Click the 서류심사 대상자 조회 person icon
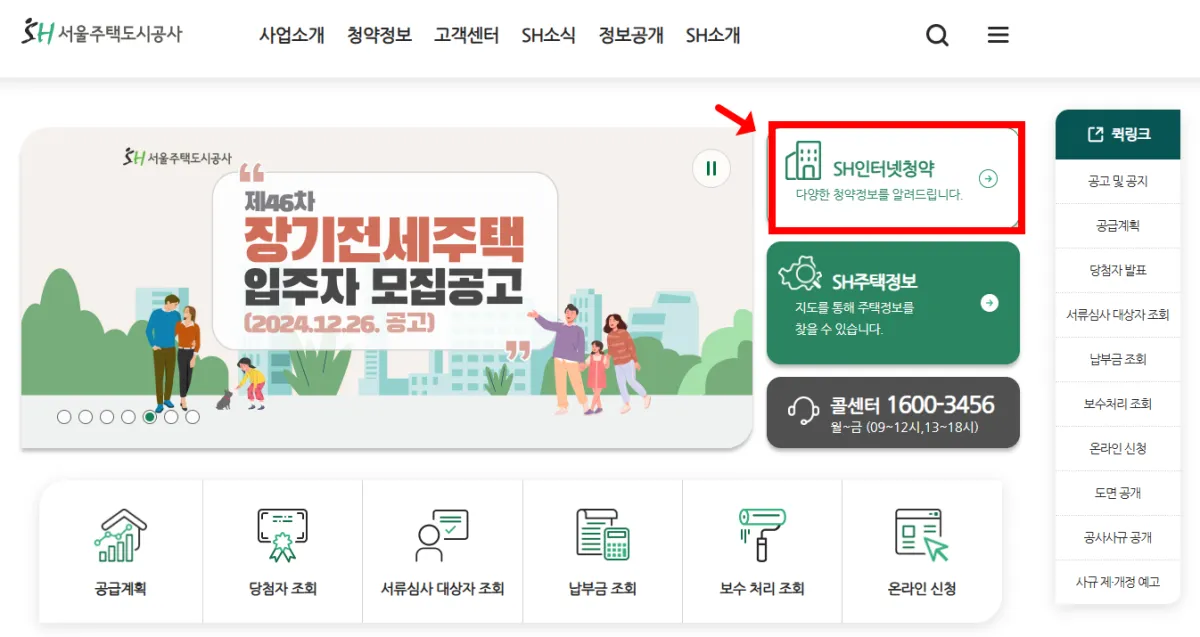The height and width of the screenshot is (637, 1200). point(442,535)
